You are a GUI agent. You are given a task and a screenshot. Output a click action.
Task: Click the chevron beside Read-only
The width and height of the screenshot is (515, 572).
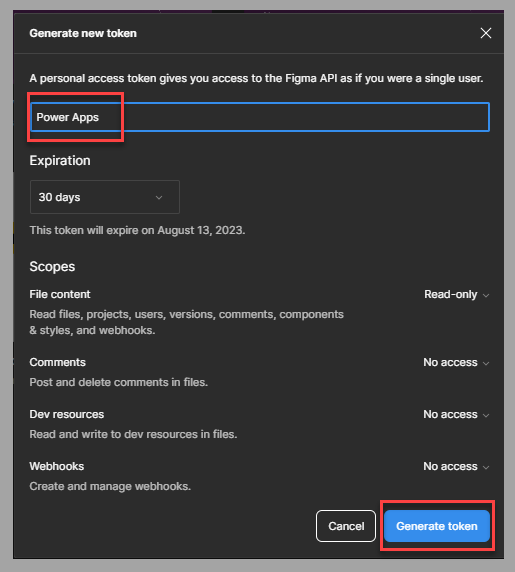coord(486,295)
